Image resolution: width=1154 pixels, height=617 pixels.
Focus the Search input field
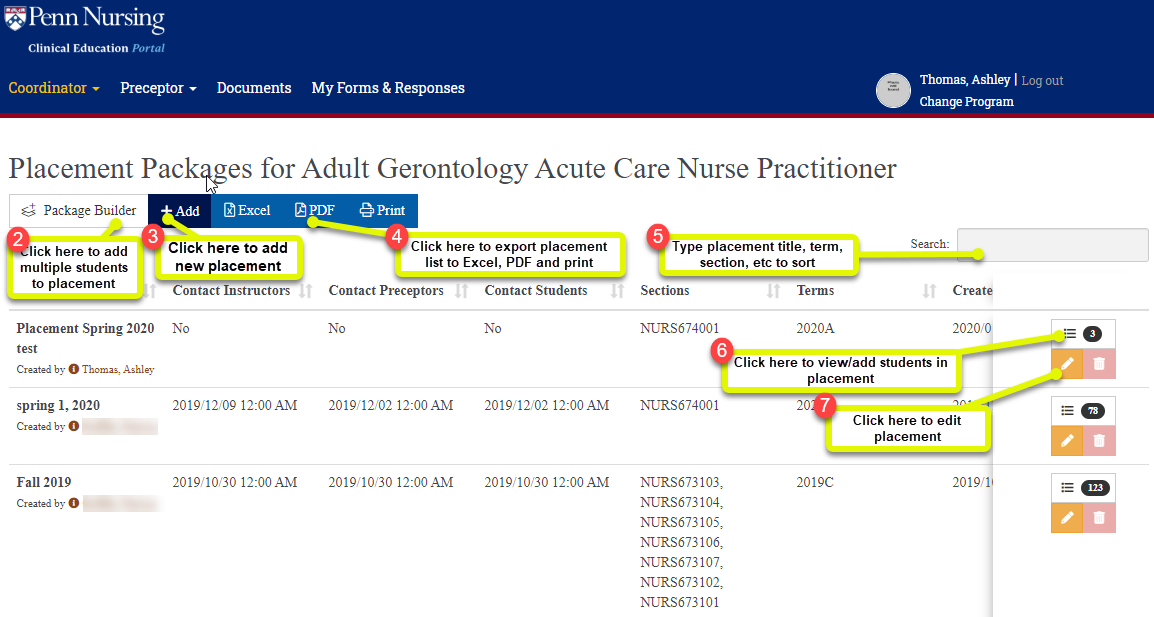(x=1052, y=244)
